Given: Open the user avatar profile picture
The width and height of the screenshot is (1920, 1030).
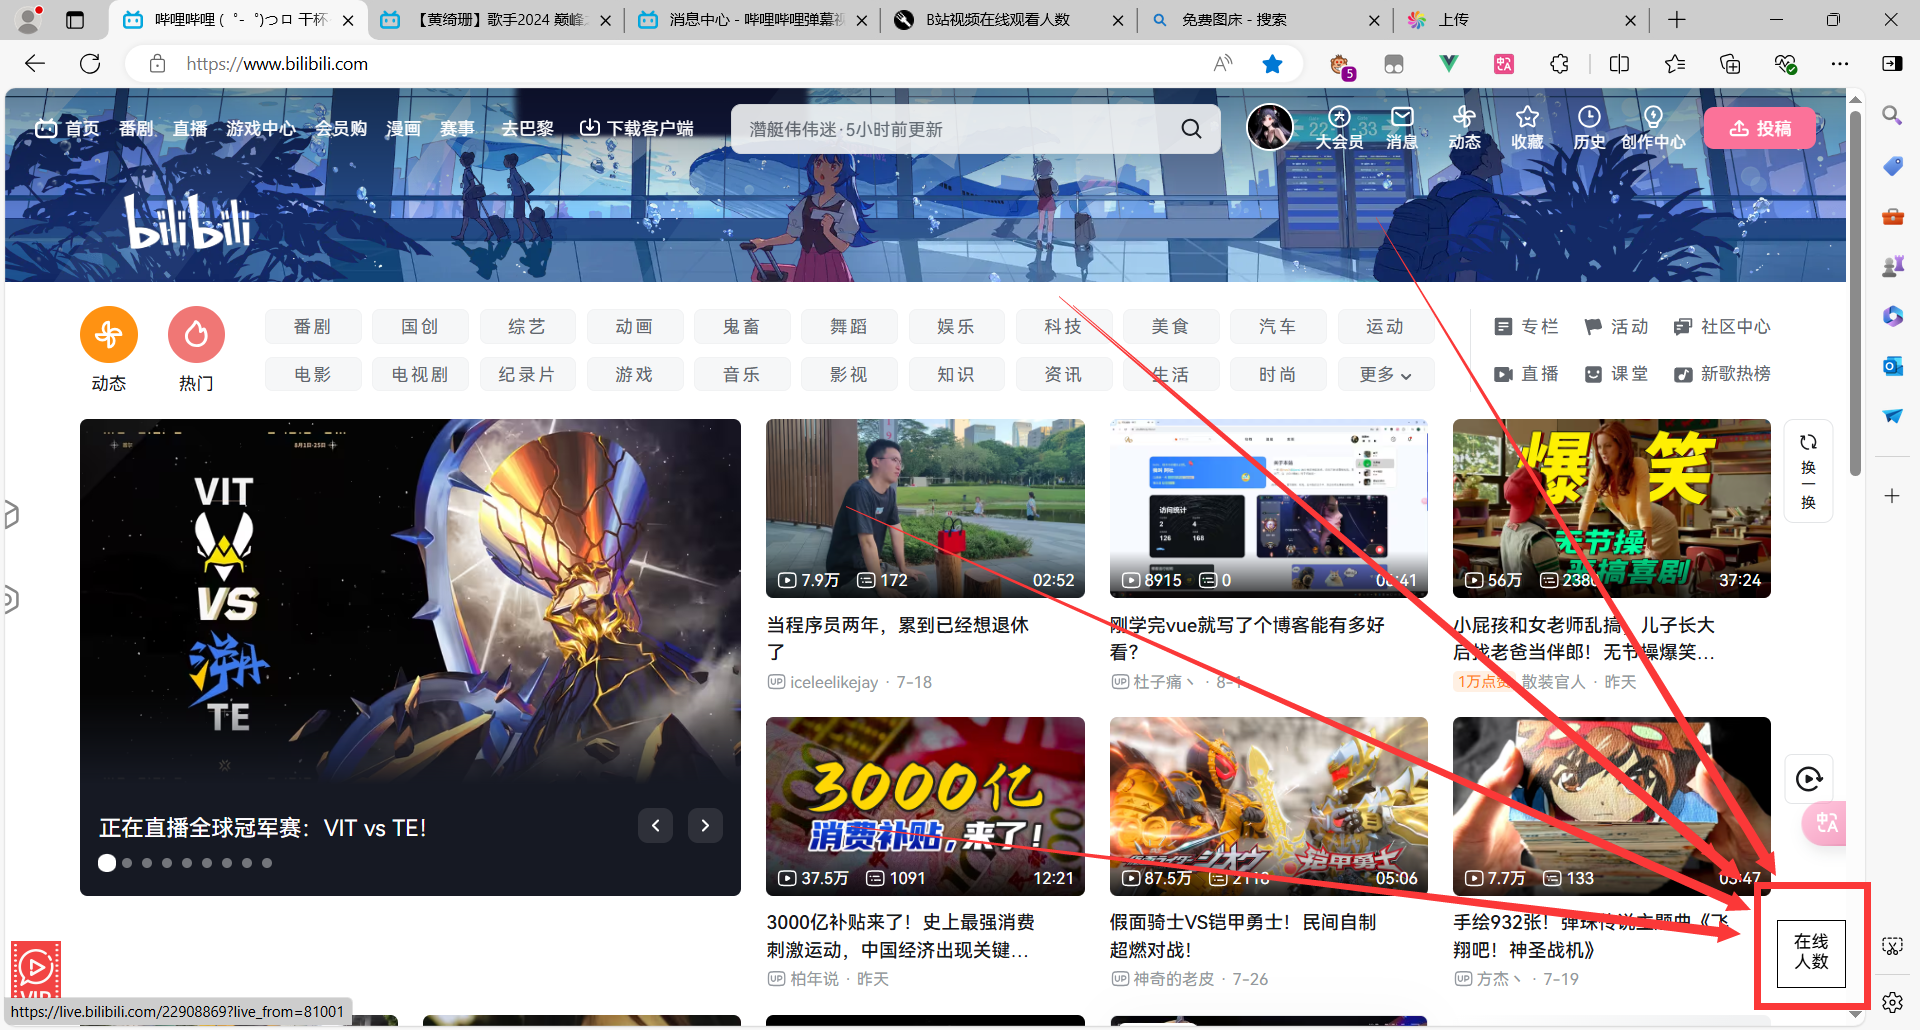Looking at the screenshot, I should pyautogui.click(x=1269, y=127).
